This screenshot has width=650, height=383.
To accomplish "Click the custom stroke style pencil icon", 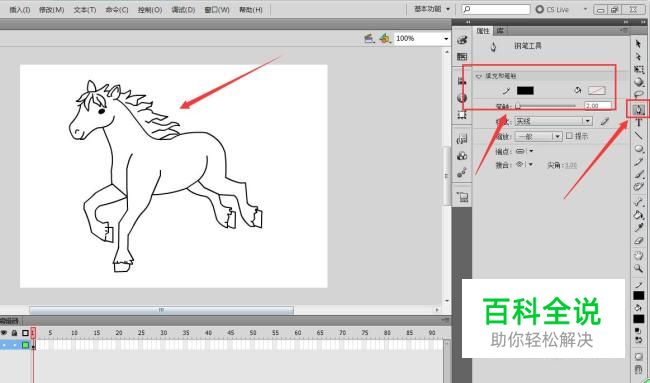I will [x=605, y=121].
